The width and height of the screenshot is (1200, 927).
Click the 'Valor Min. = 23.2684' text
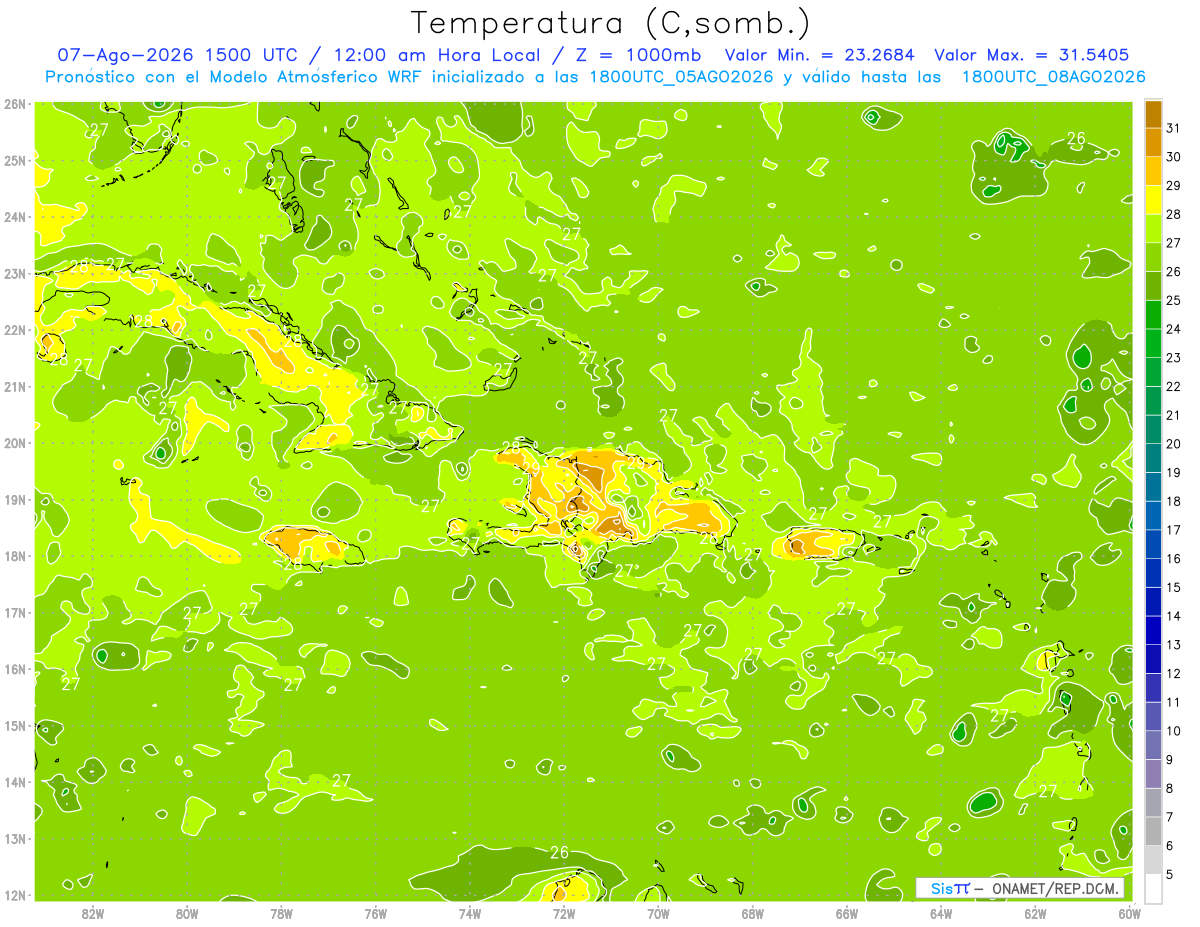pos(819,55)
